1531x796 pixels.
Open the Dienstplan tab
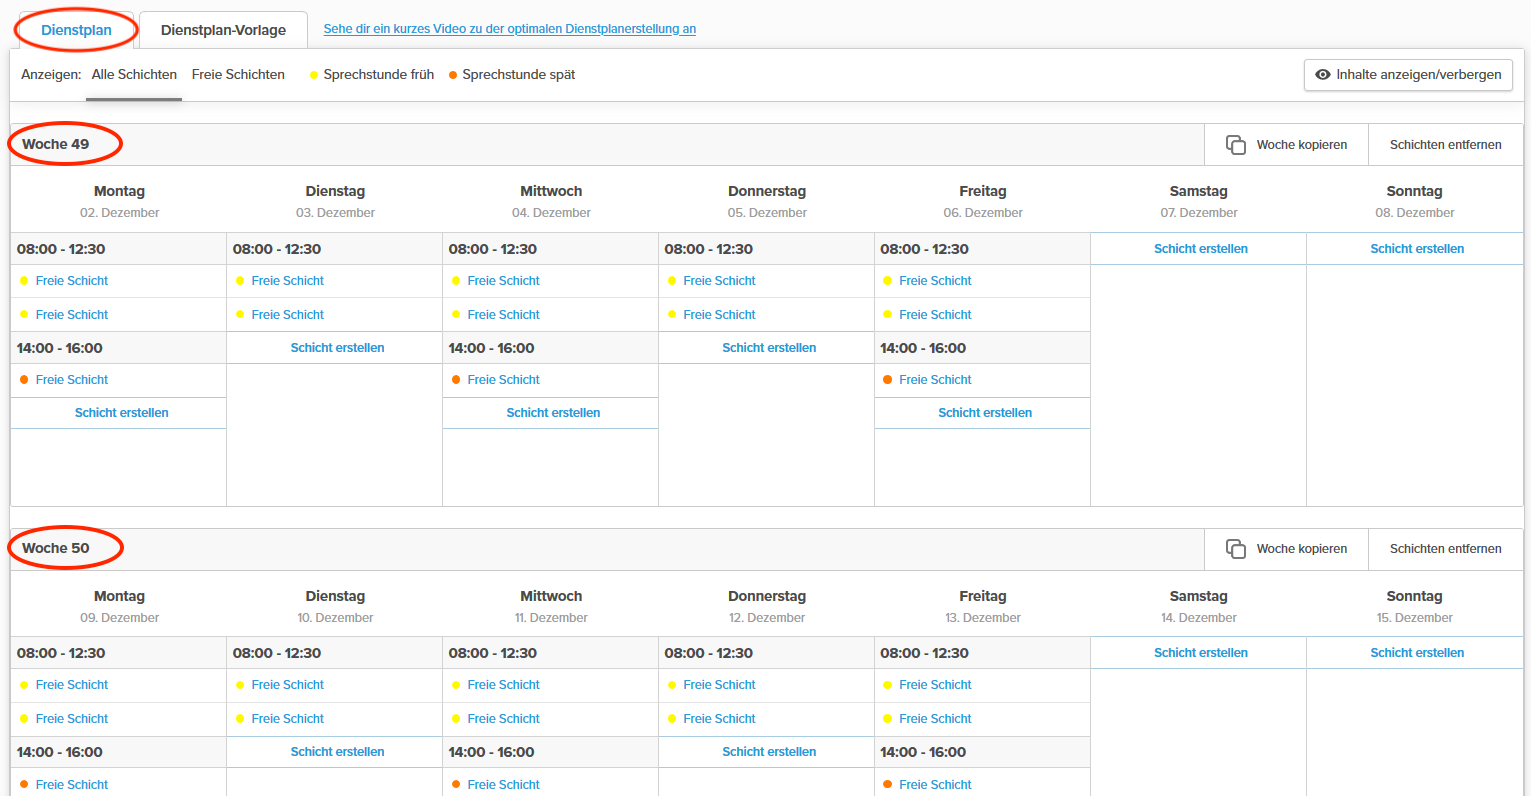(x=76, y=30)
